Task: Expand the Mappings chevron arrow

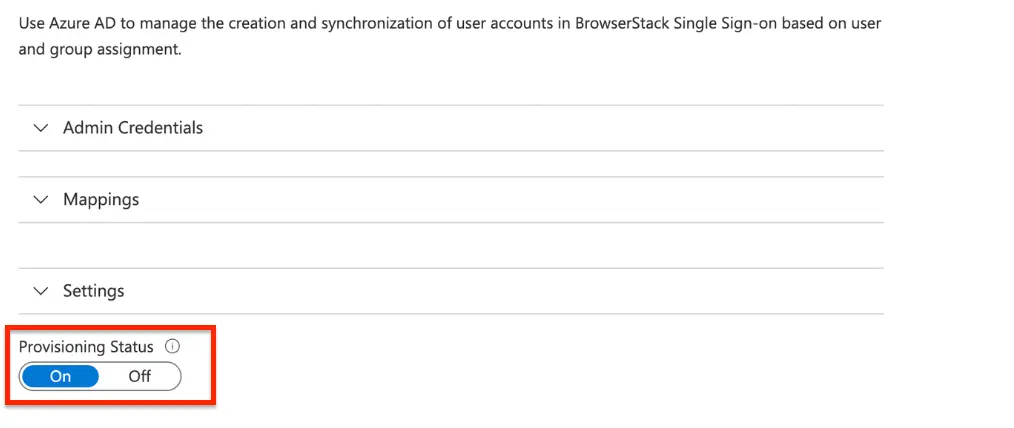Action: coord(40,200)
